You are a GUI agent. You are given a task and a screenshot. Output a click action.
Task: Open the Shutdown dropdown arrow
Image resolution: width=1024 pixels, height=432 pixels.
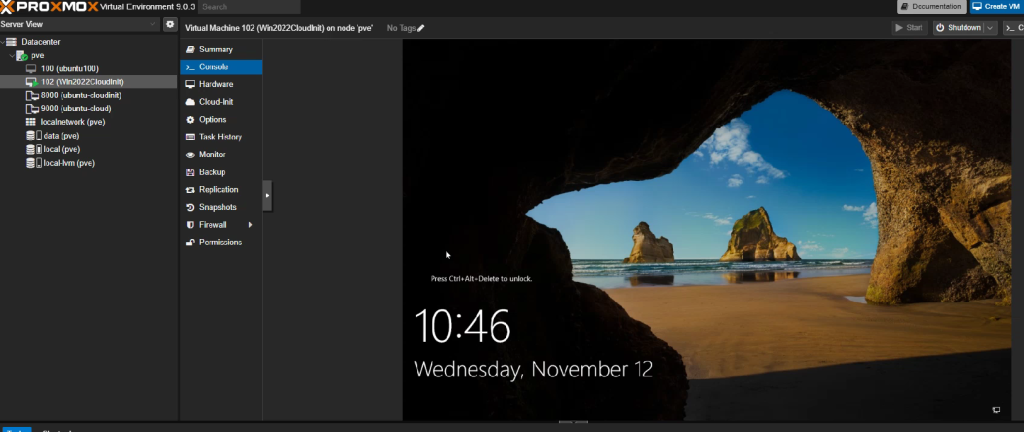click(x=990, y=28)
